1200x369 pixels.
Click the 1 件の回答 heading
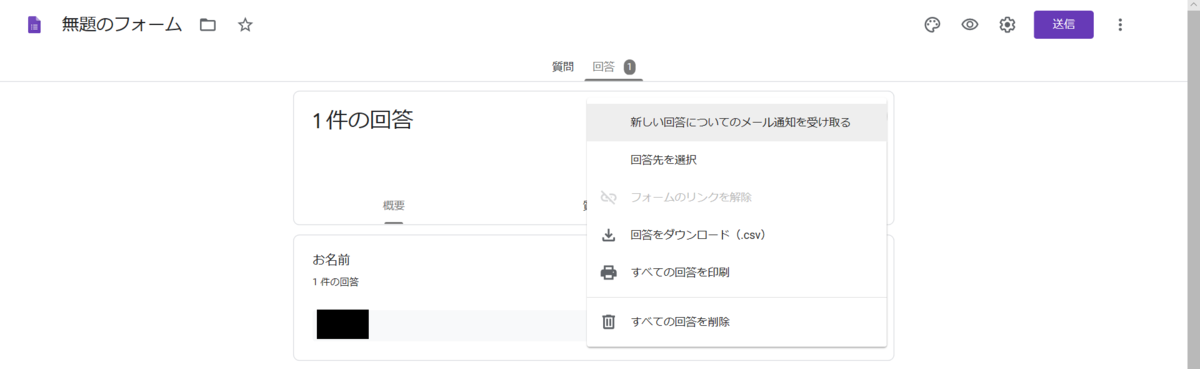coord(362,121)
